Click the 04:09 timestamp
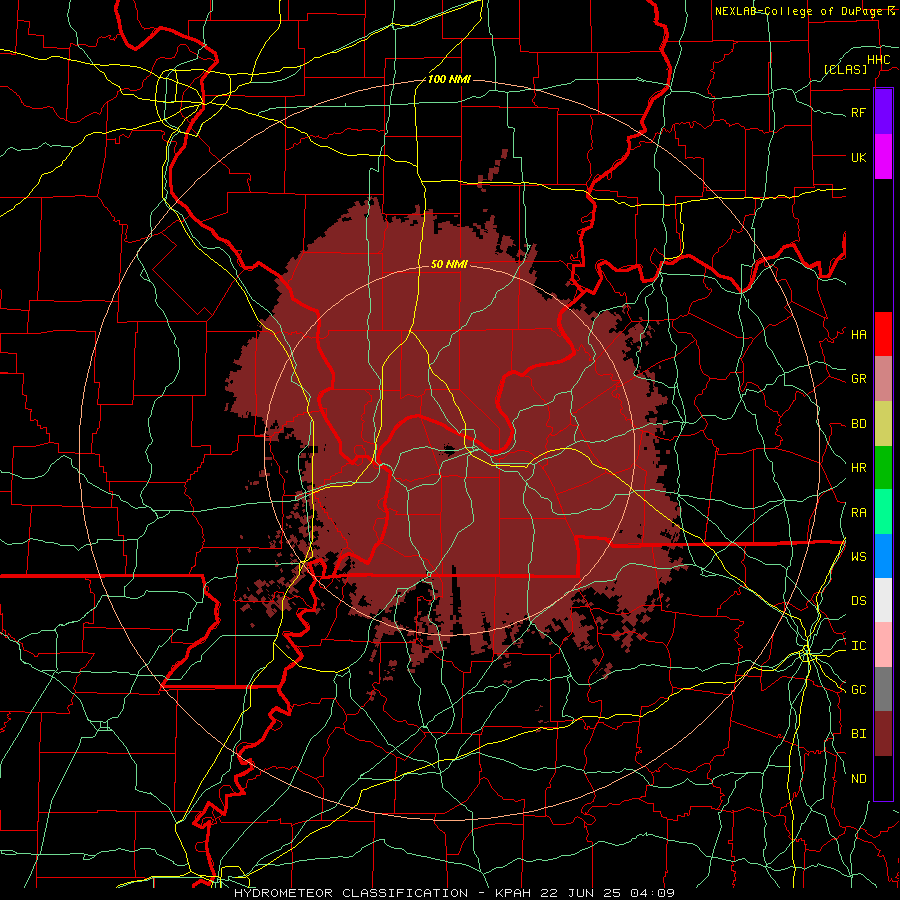The height and width of the screenshot is (900, 900). pyautogui.click(x=651, y=893)
